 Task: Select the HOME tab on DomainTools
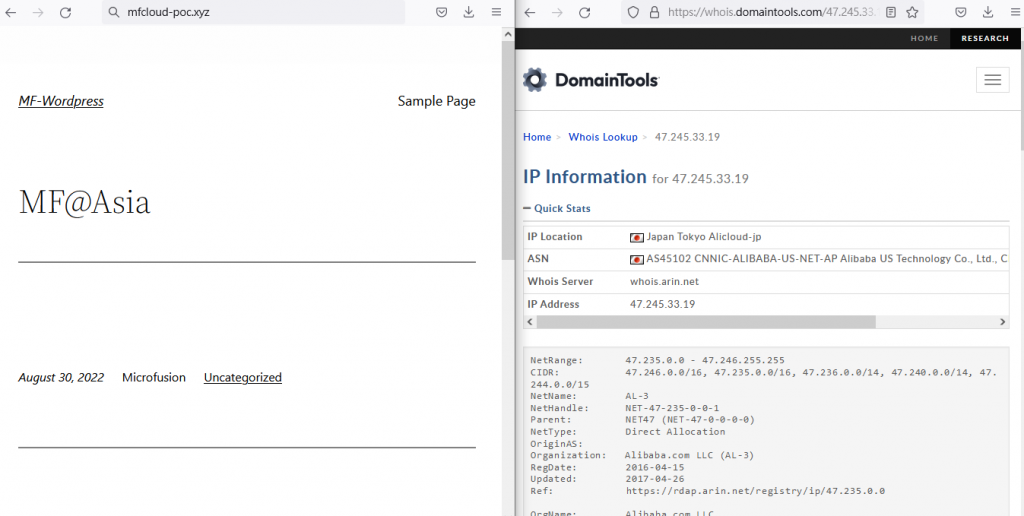click(x=924, y=39)
